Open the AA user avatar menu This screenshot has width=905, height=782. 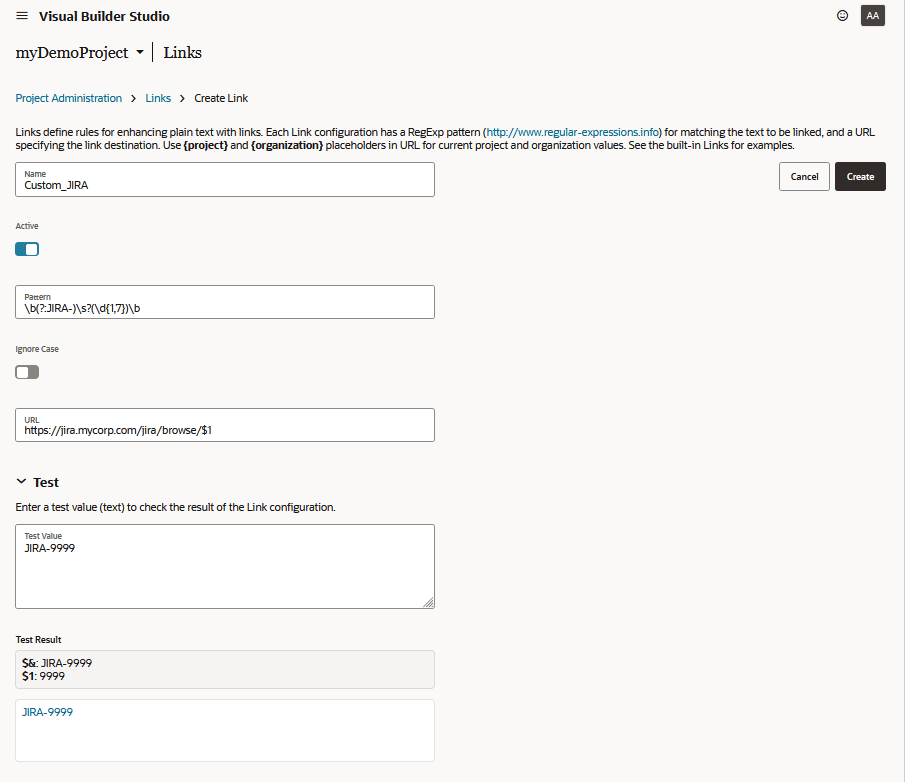pos(872,16)
